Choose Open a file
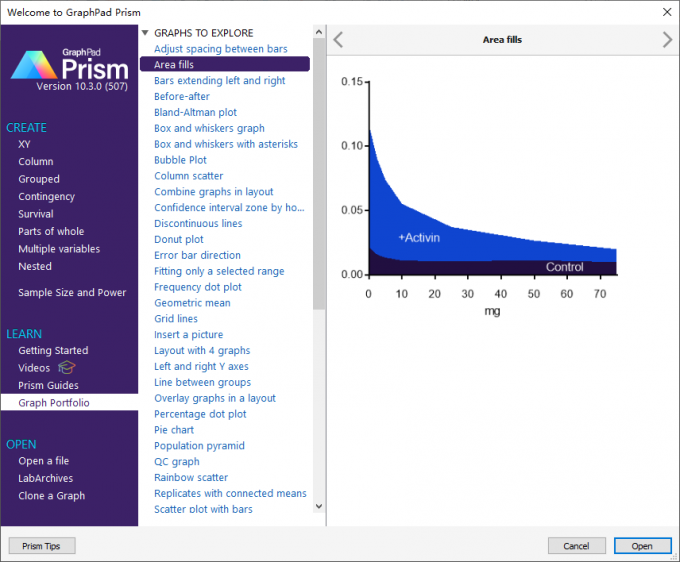680x562 pixels. 43,461
